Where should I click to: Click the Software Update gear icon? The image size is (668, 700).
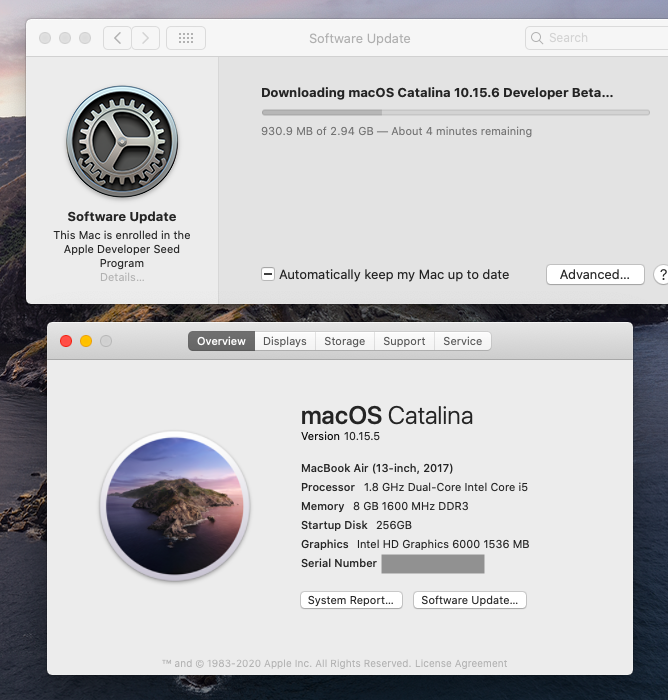[122, 142]
